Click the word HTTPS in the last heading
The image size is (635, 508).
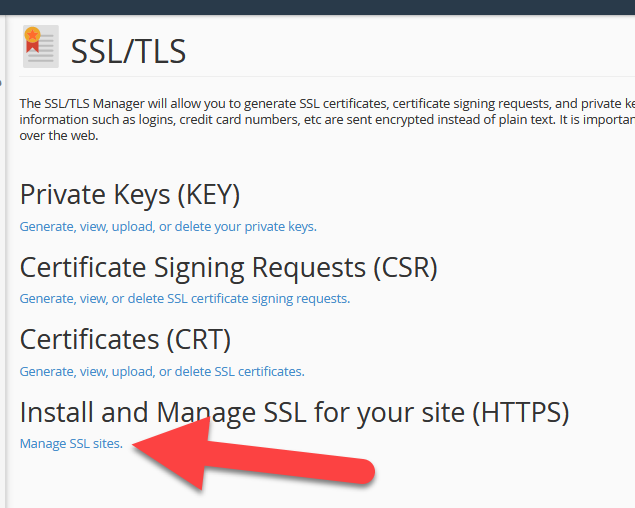pyautogui.click(x=521, y=412)
